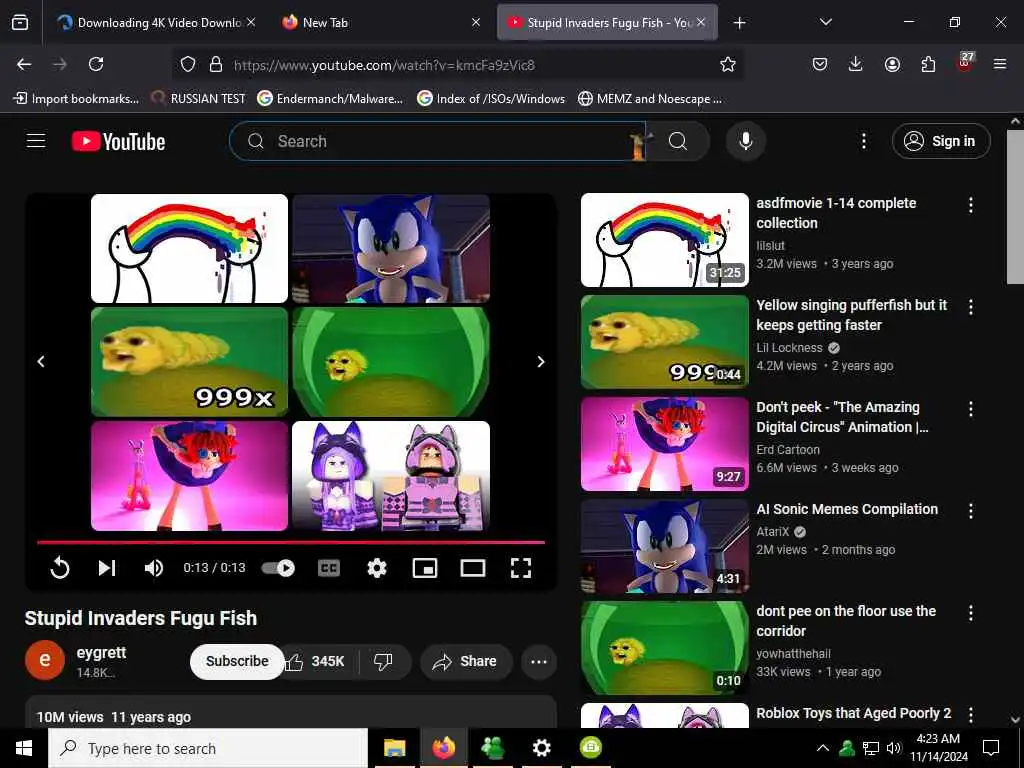Open File Explorer from taskbar

click(394, 748)
